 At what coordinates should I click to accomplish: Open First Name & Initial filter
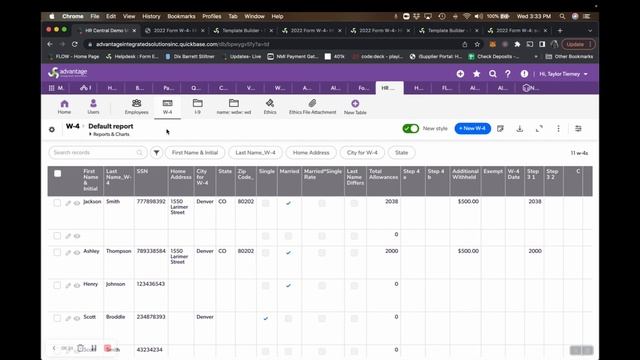tap(195, 153)
